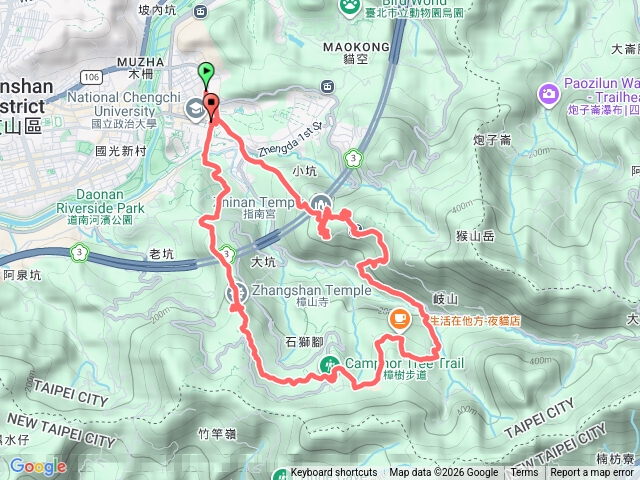
Task: Click the gondola station icon near Maokong
Action: click(x=327, y=87)
